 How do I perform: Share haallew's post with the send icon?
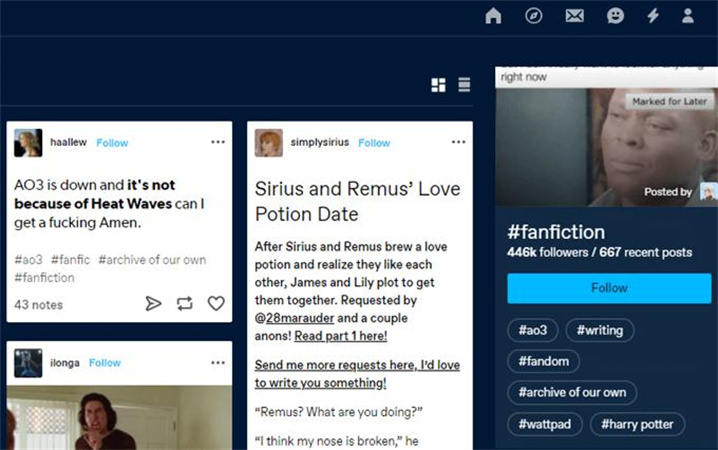coord(153,303)
